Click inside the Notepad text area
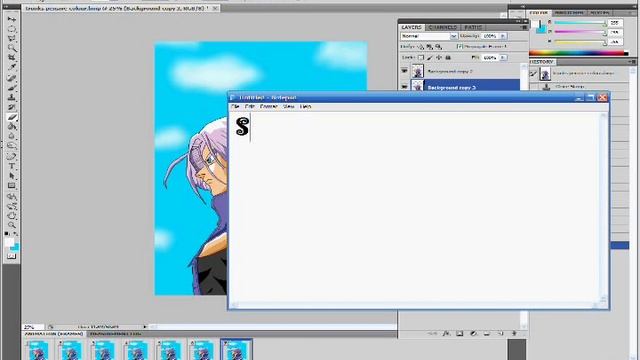 click(414, 207)
